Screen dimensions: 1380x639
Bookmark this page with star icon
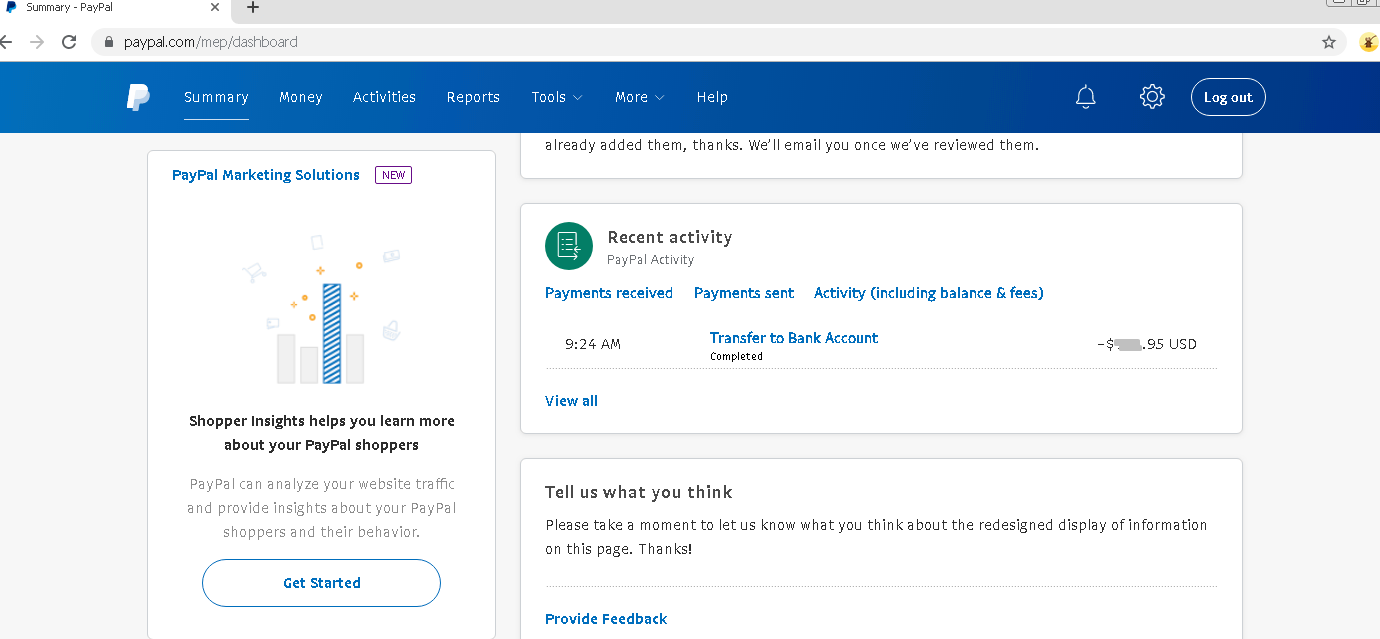[1329, 42]
